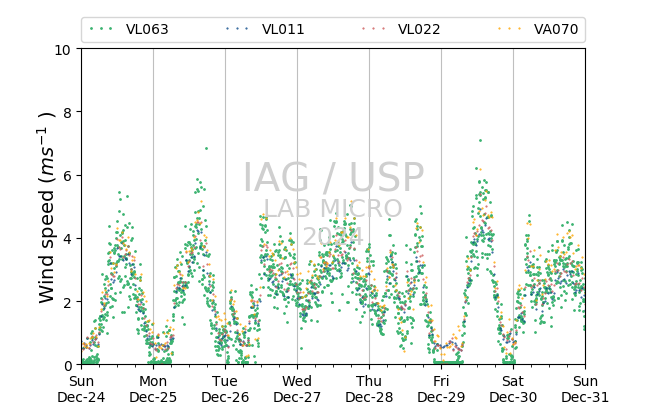Click the pink VL022 legend marker
The height and width of the screenshot is (409, 650).
pyautogui.click(x=373, y=29)
